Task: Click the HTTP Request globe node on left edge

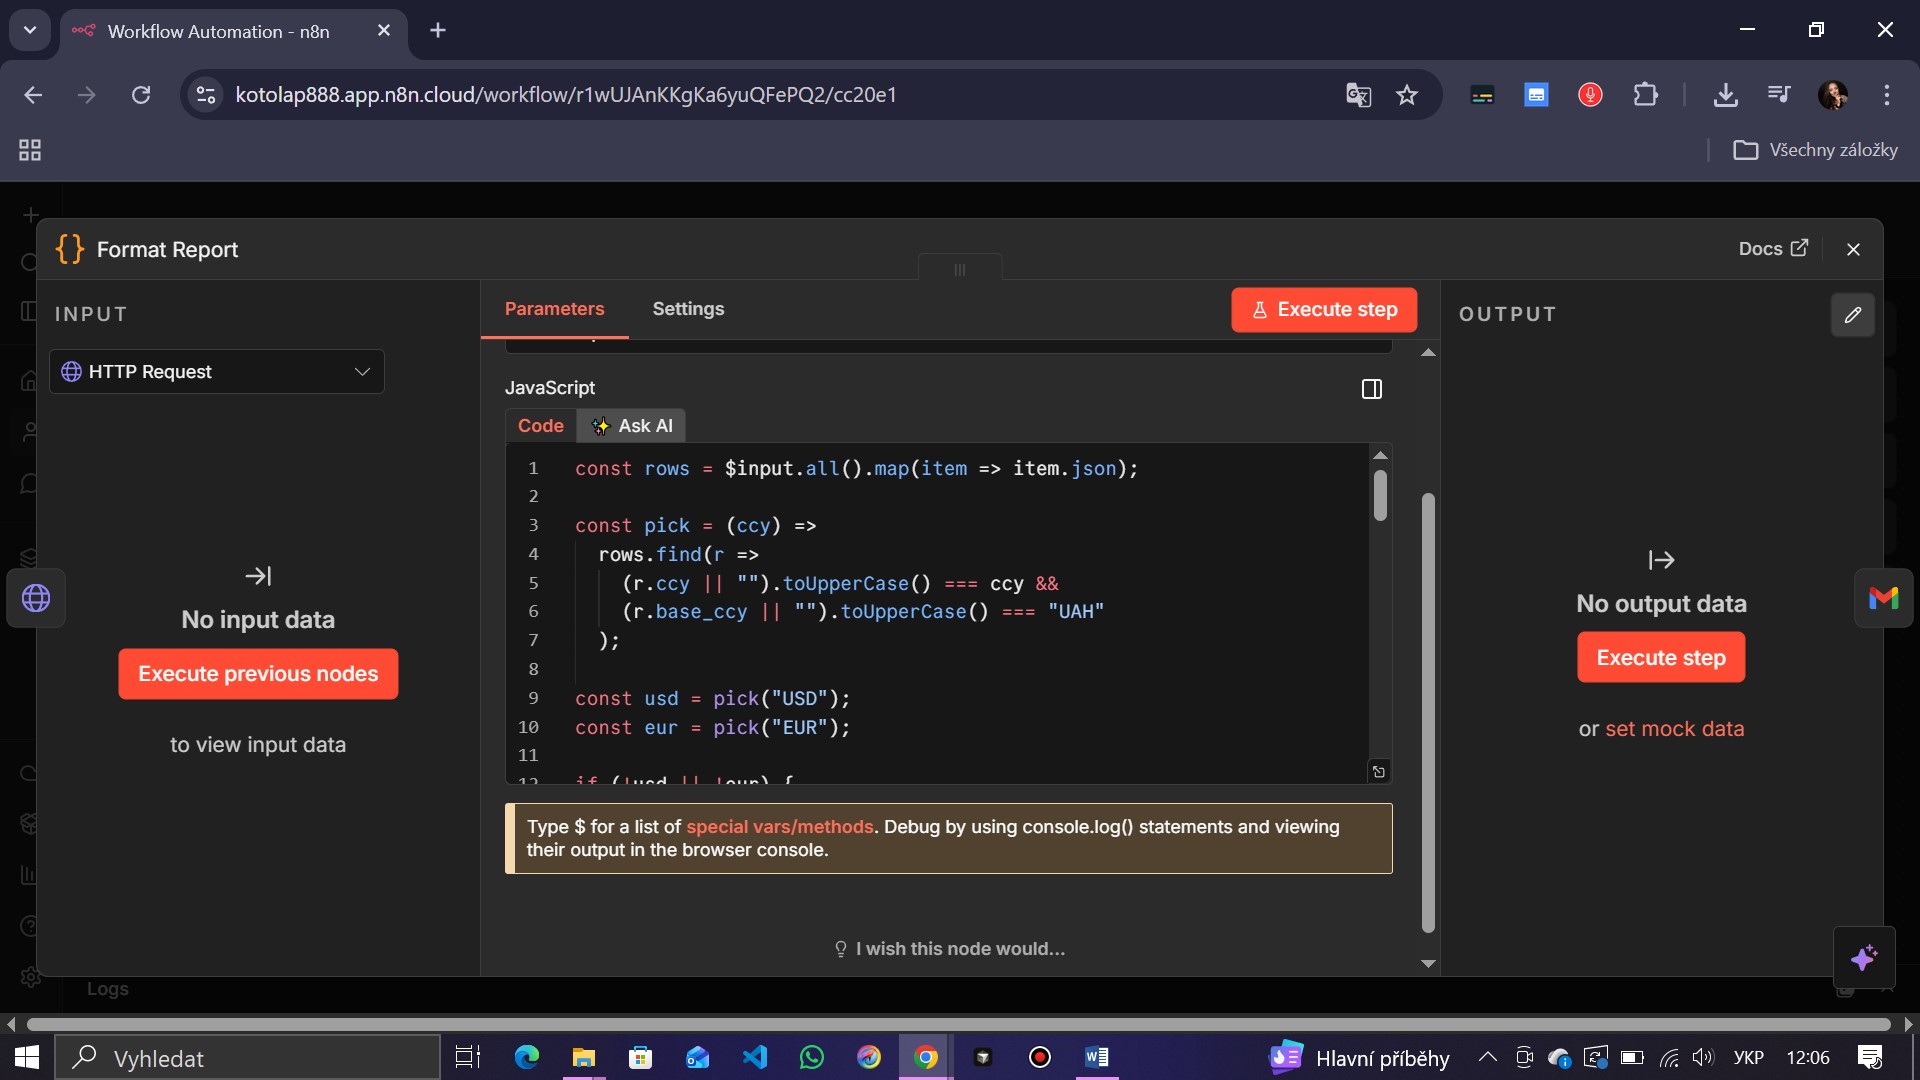Action: (36, 598)
